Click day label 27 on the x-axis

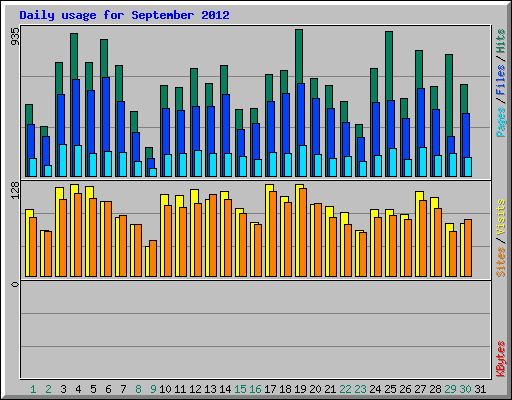click(x=420, y=389)
